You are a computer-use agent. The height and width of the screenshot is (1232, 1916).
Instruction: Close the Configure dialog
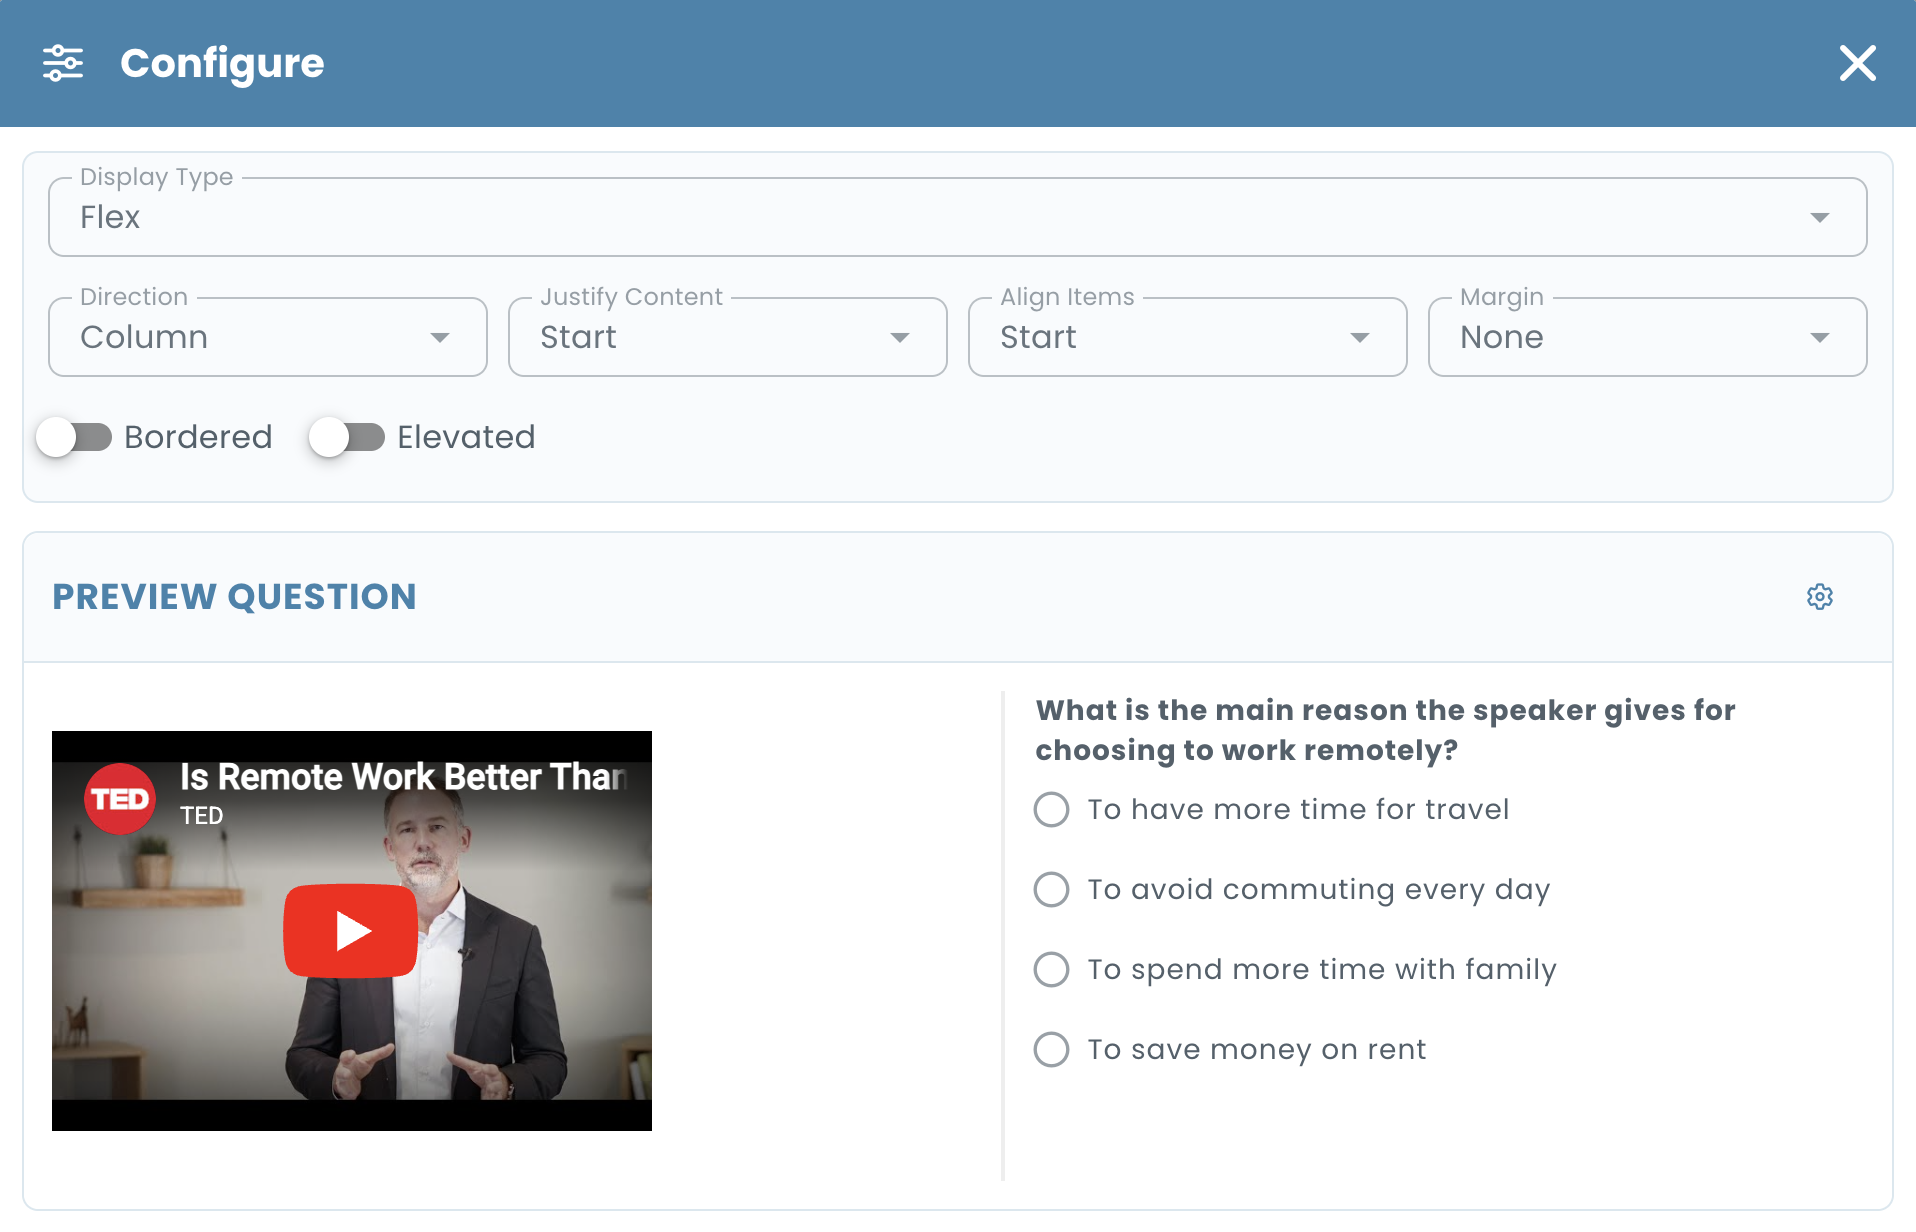(1857, 63)
